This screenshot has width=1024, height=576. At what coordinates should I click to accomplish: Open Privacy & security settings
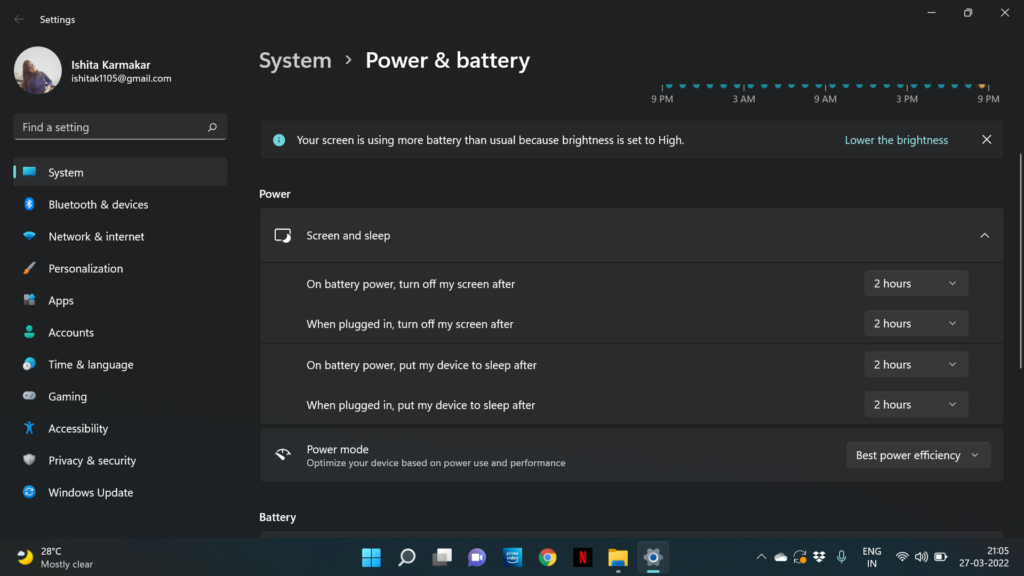click(x=120, y=460)
